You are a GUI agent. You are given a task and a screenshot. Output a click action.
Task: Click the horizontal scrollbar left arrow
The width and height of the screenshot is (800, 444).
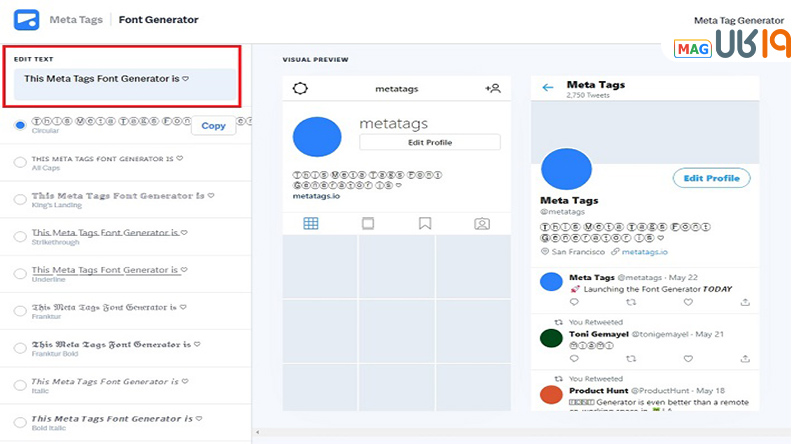(x=258, y=433)
